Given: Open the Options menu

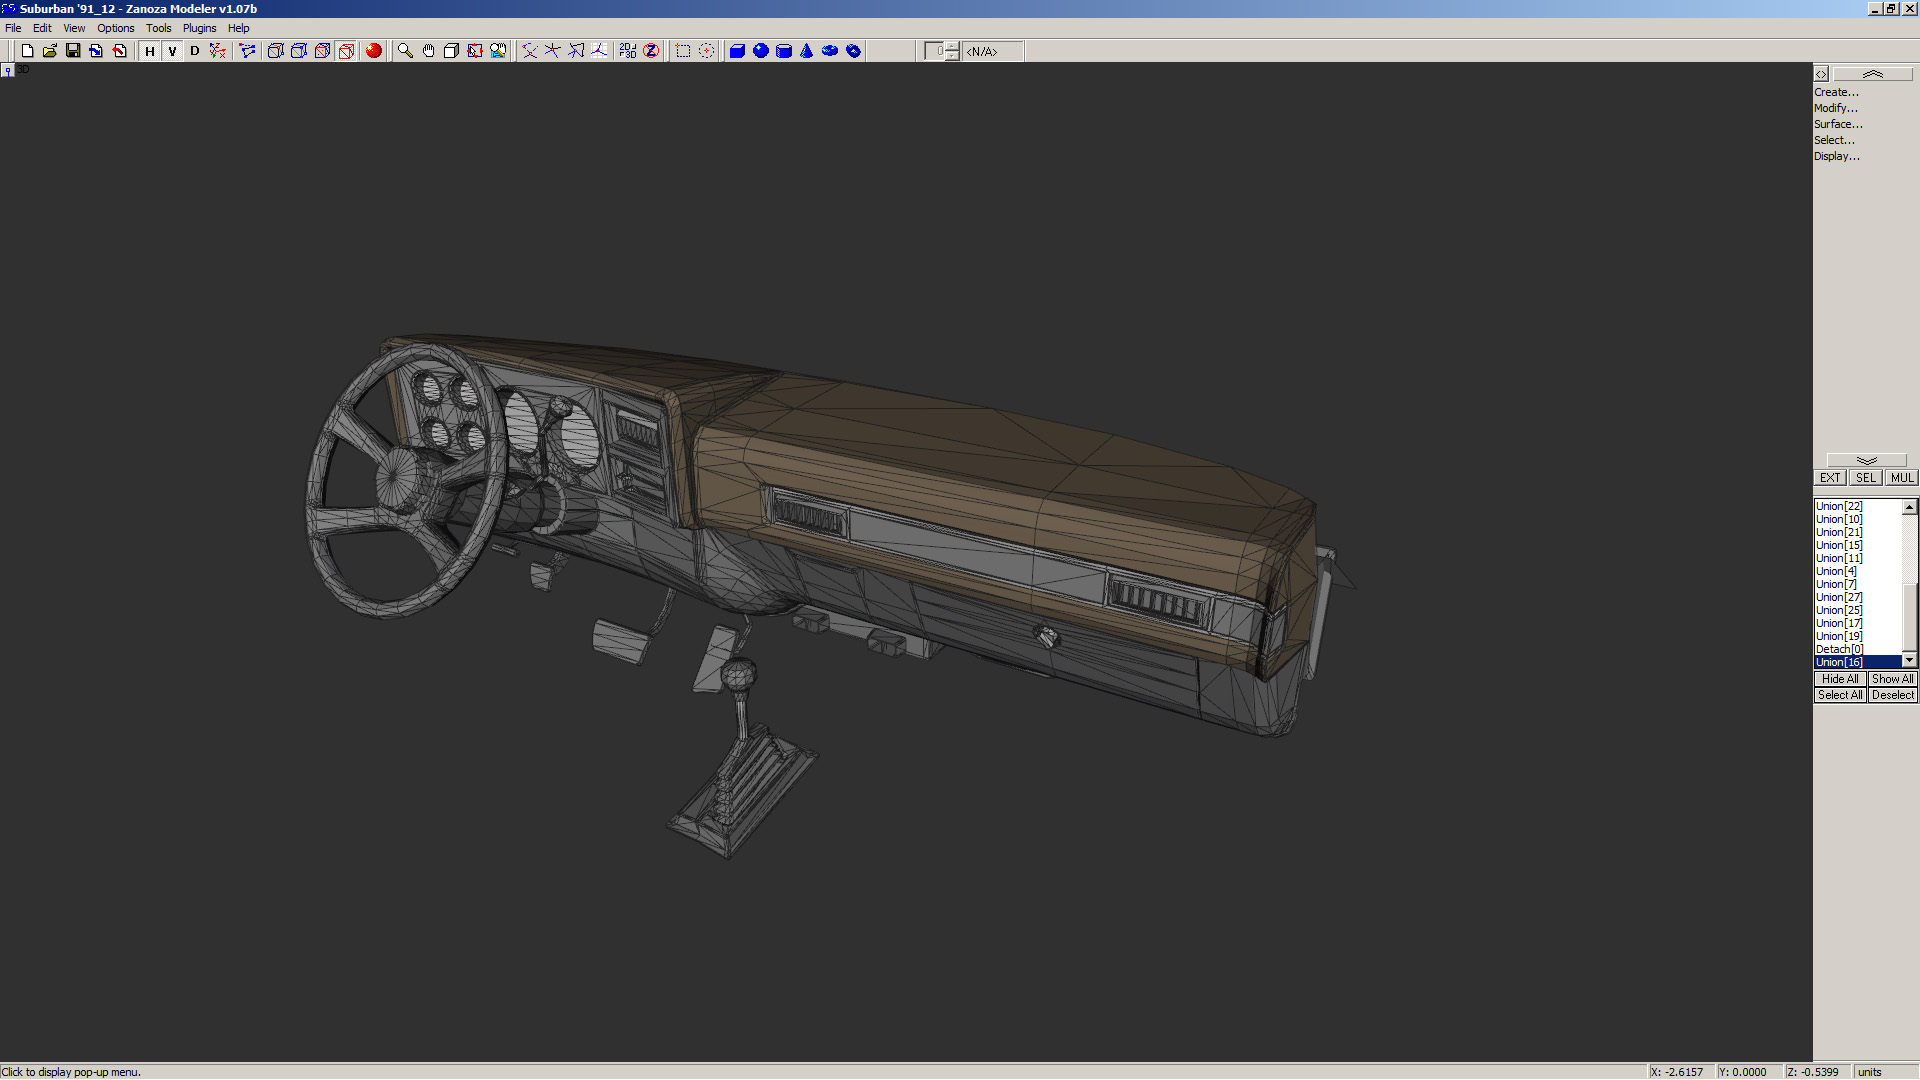Looking at the screenshot, I should click(x=115, y=28).
